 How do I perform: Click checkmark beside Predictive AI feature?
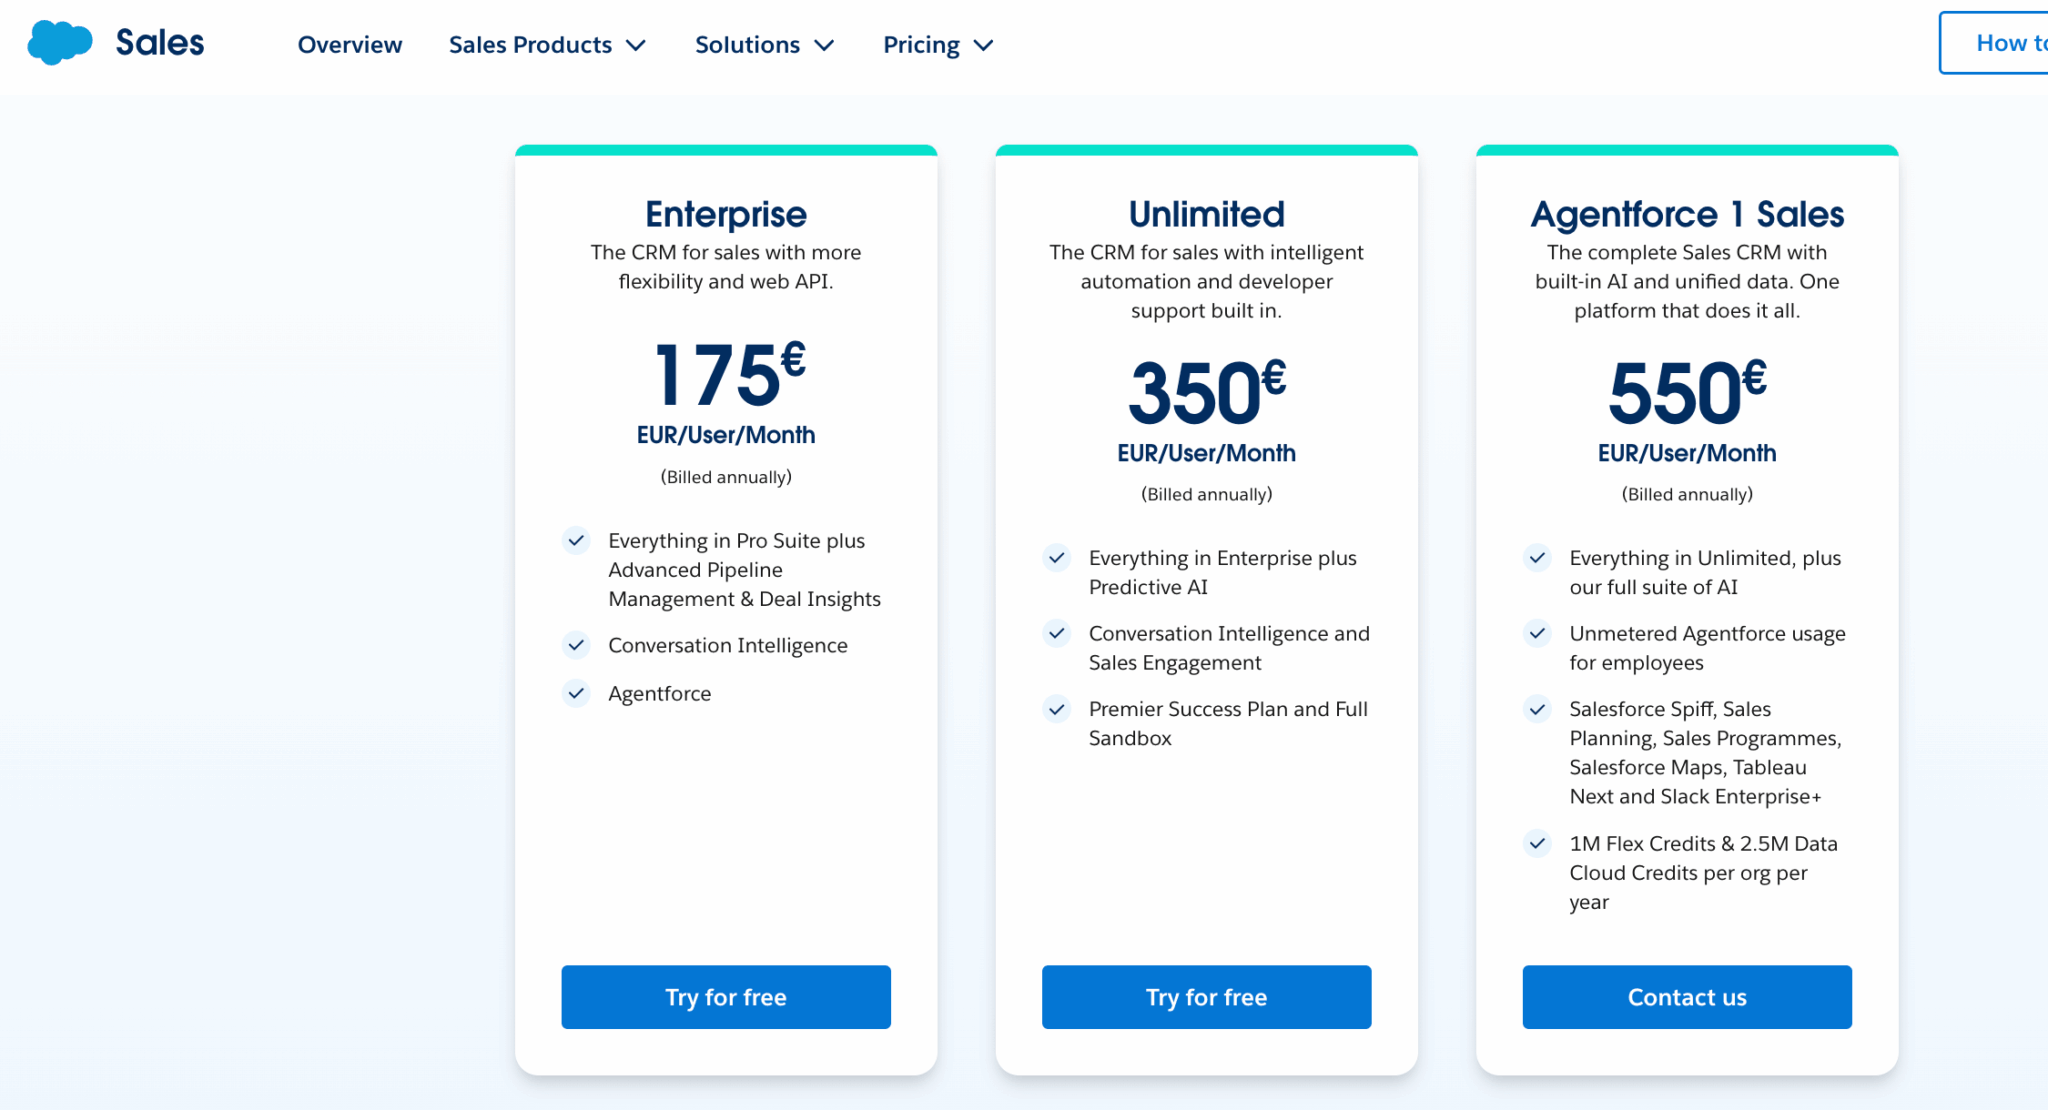[1057, 558]
